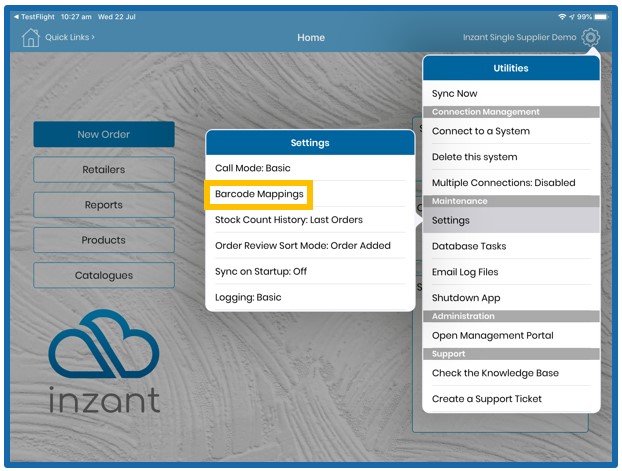Open the settings gear icon
The image size is (622, 471).
coord(590,37)
